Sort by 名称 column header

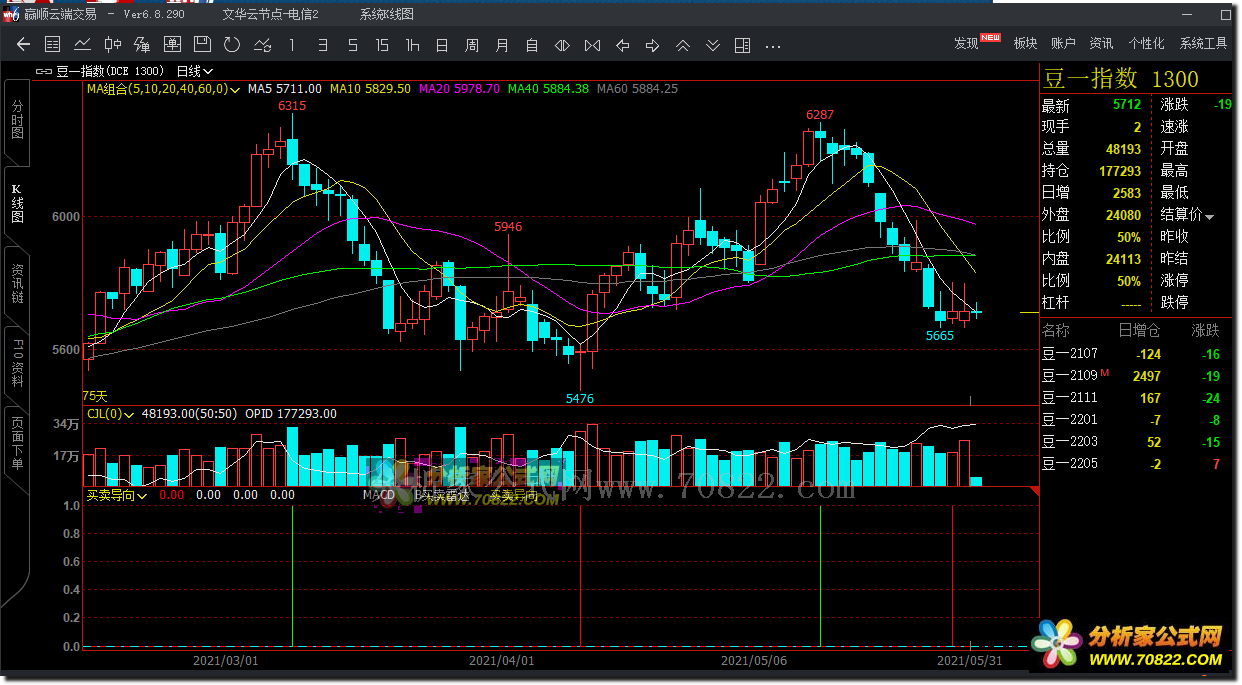(x=1055, y=330)
